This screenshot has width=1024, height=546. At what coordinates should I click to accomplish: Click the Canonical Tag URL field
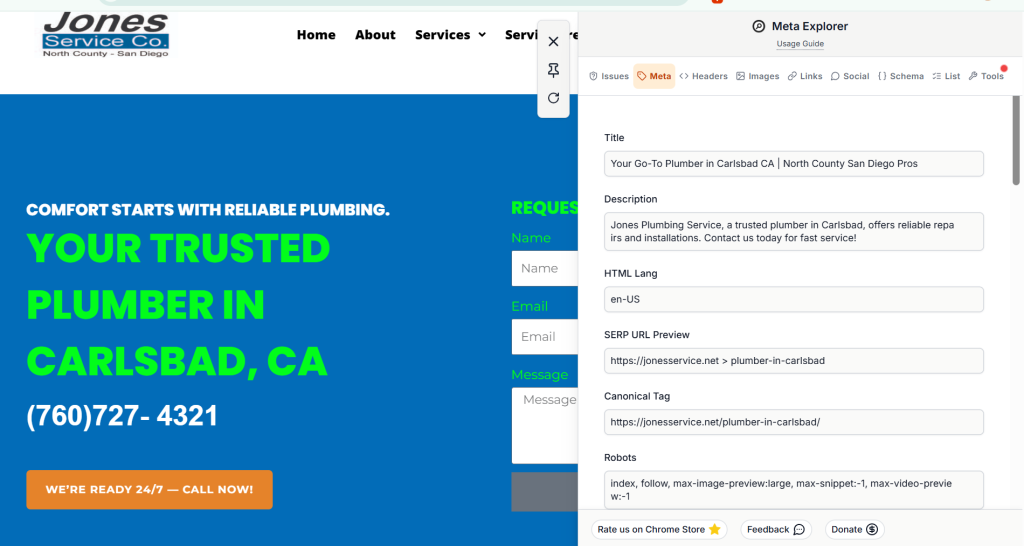[794, 422]
